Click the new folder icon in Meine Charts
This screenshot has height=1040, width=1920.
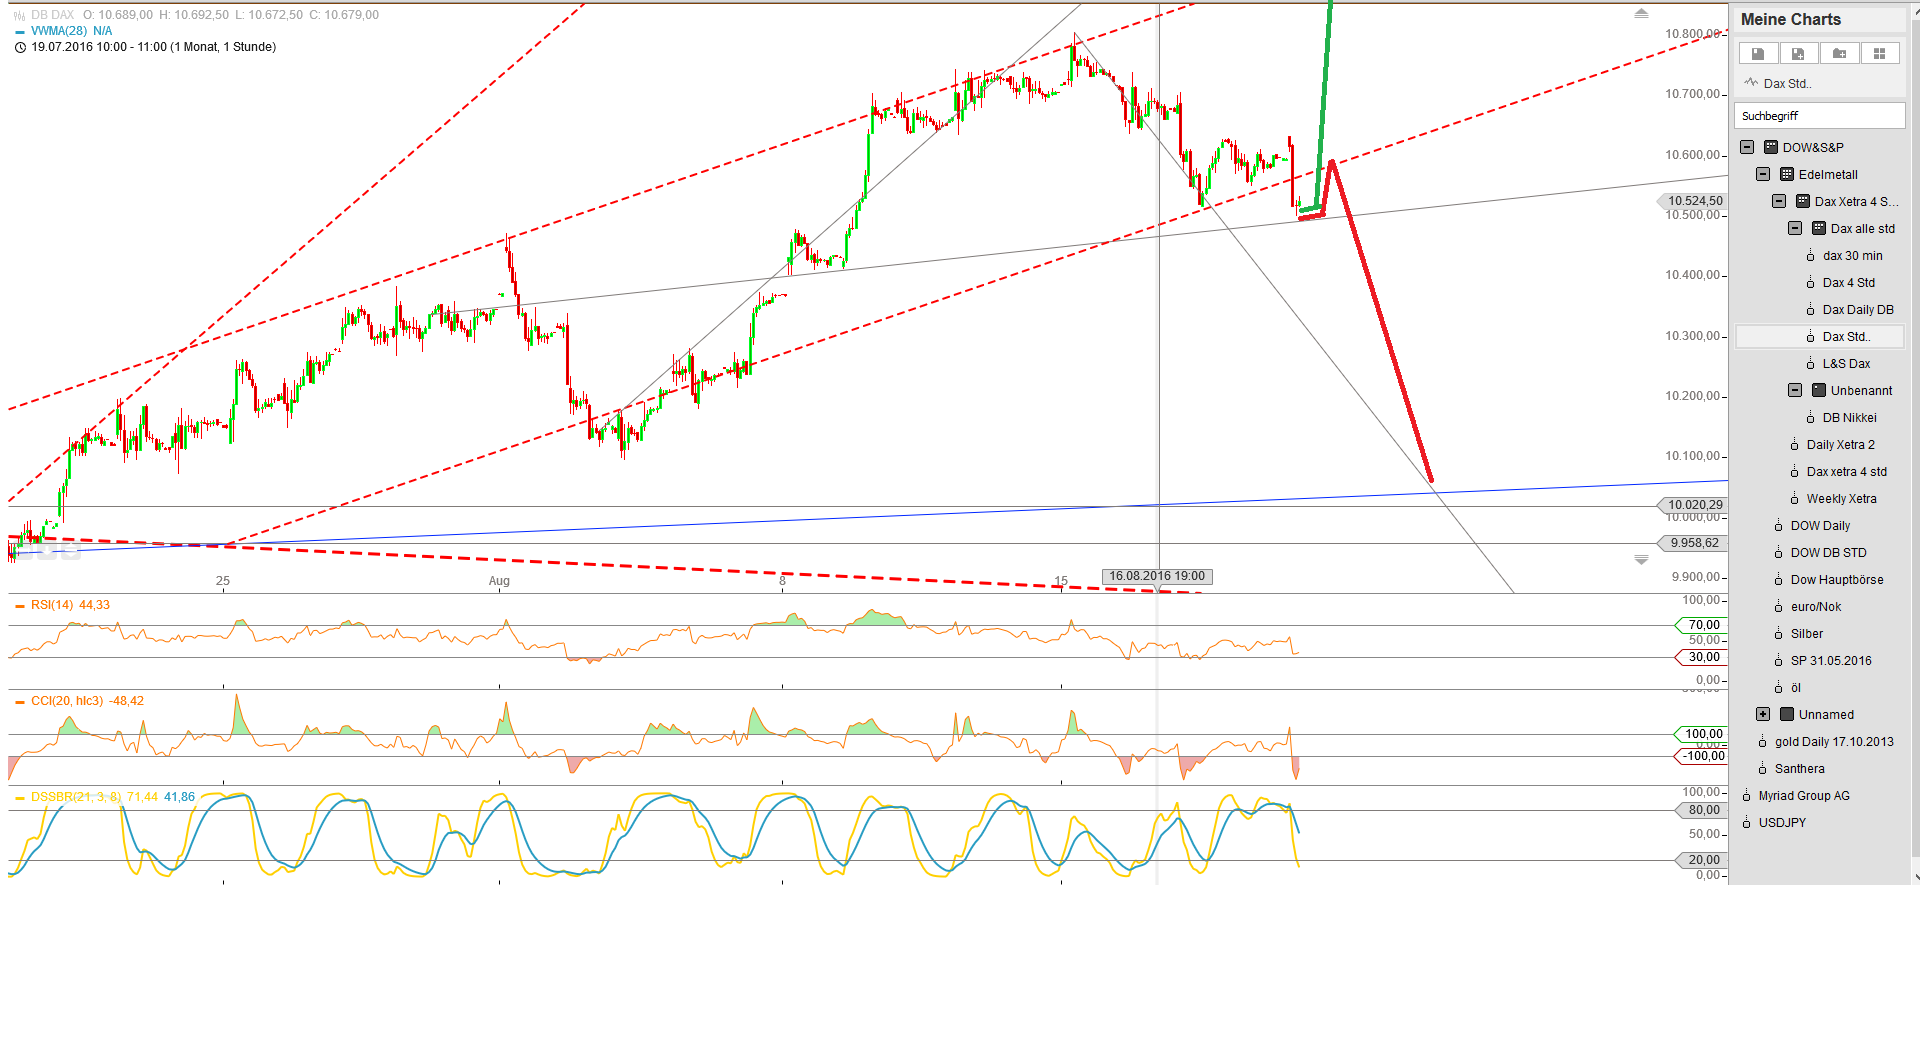[x=1839, y=54]
